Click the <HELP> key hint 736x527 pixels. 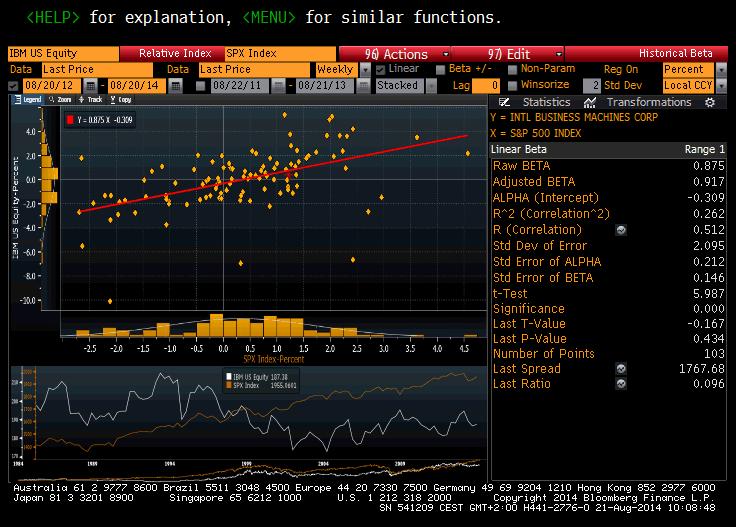point(53,18)
